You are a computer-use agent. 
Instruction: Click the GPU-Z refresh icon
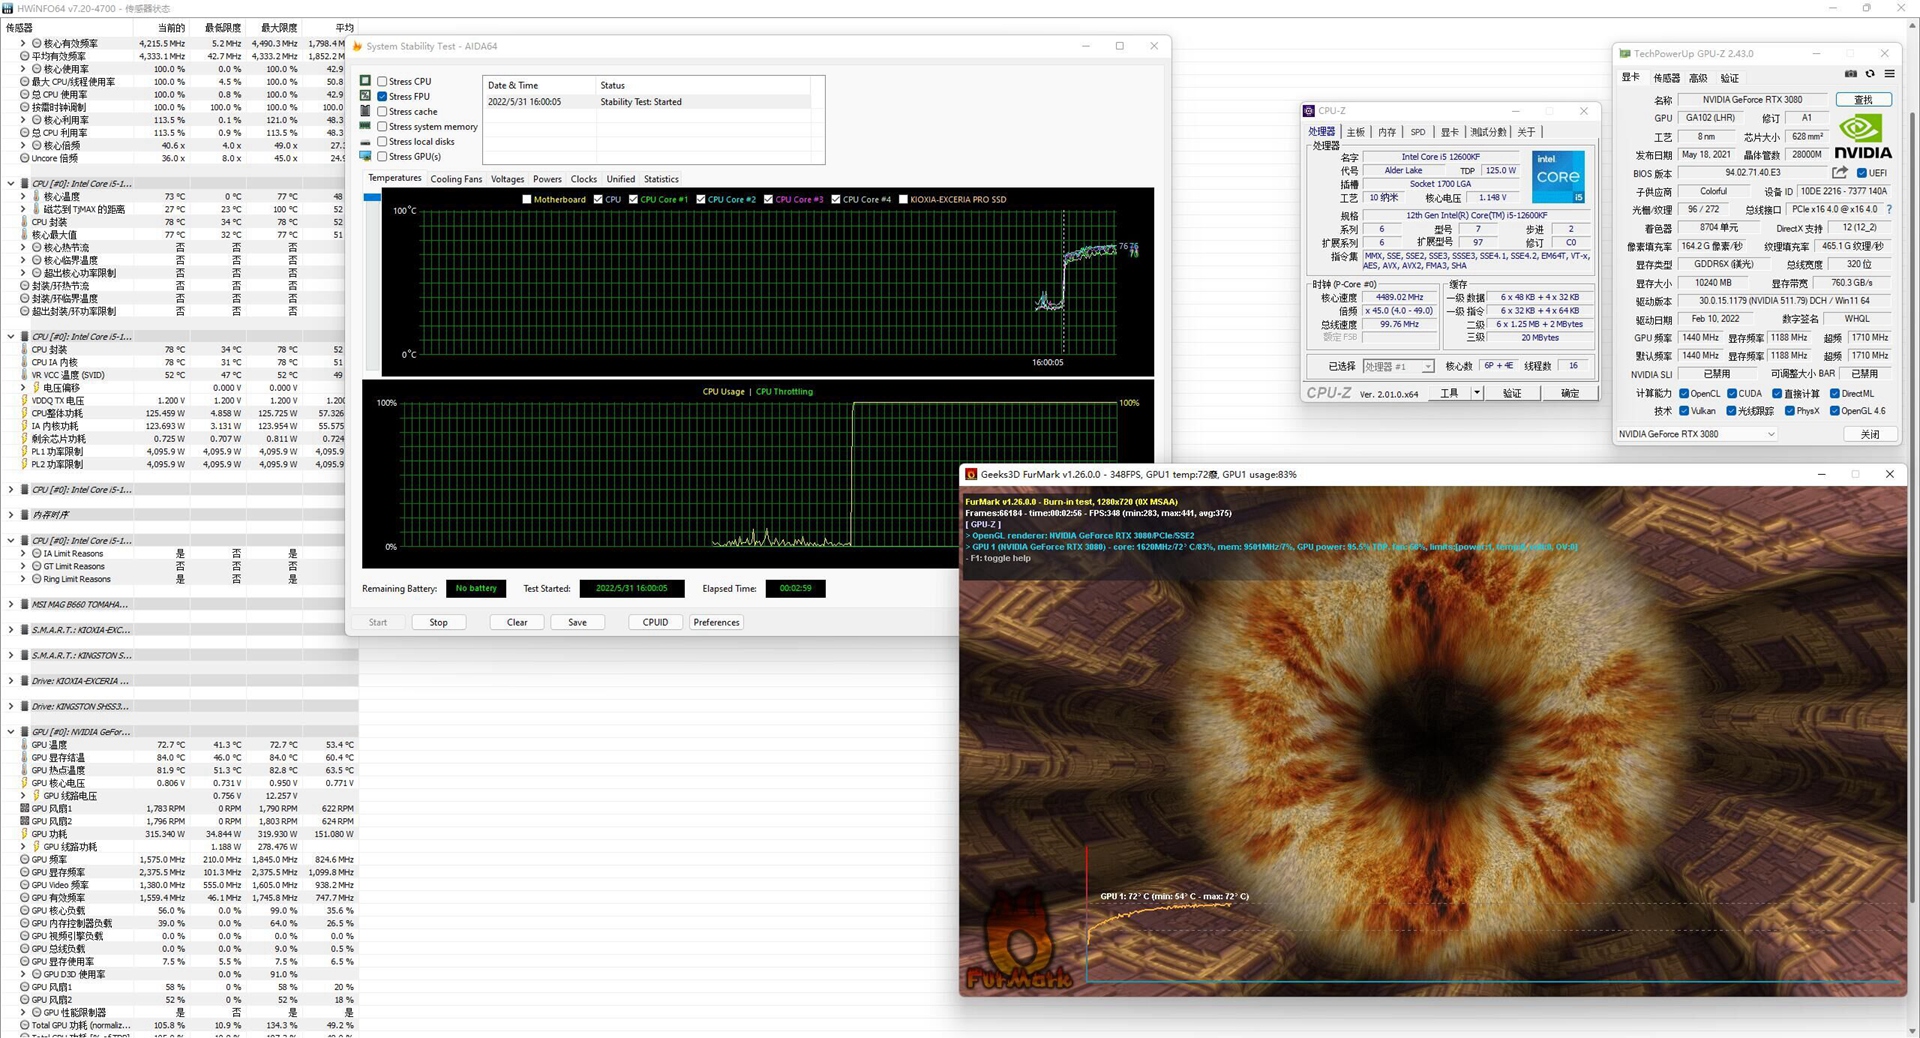(x=1870, y=74)
